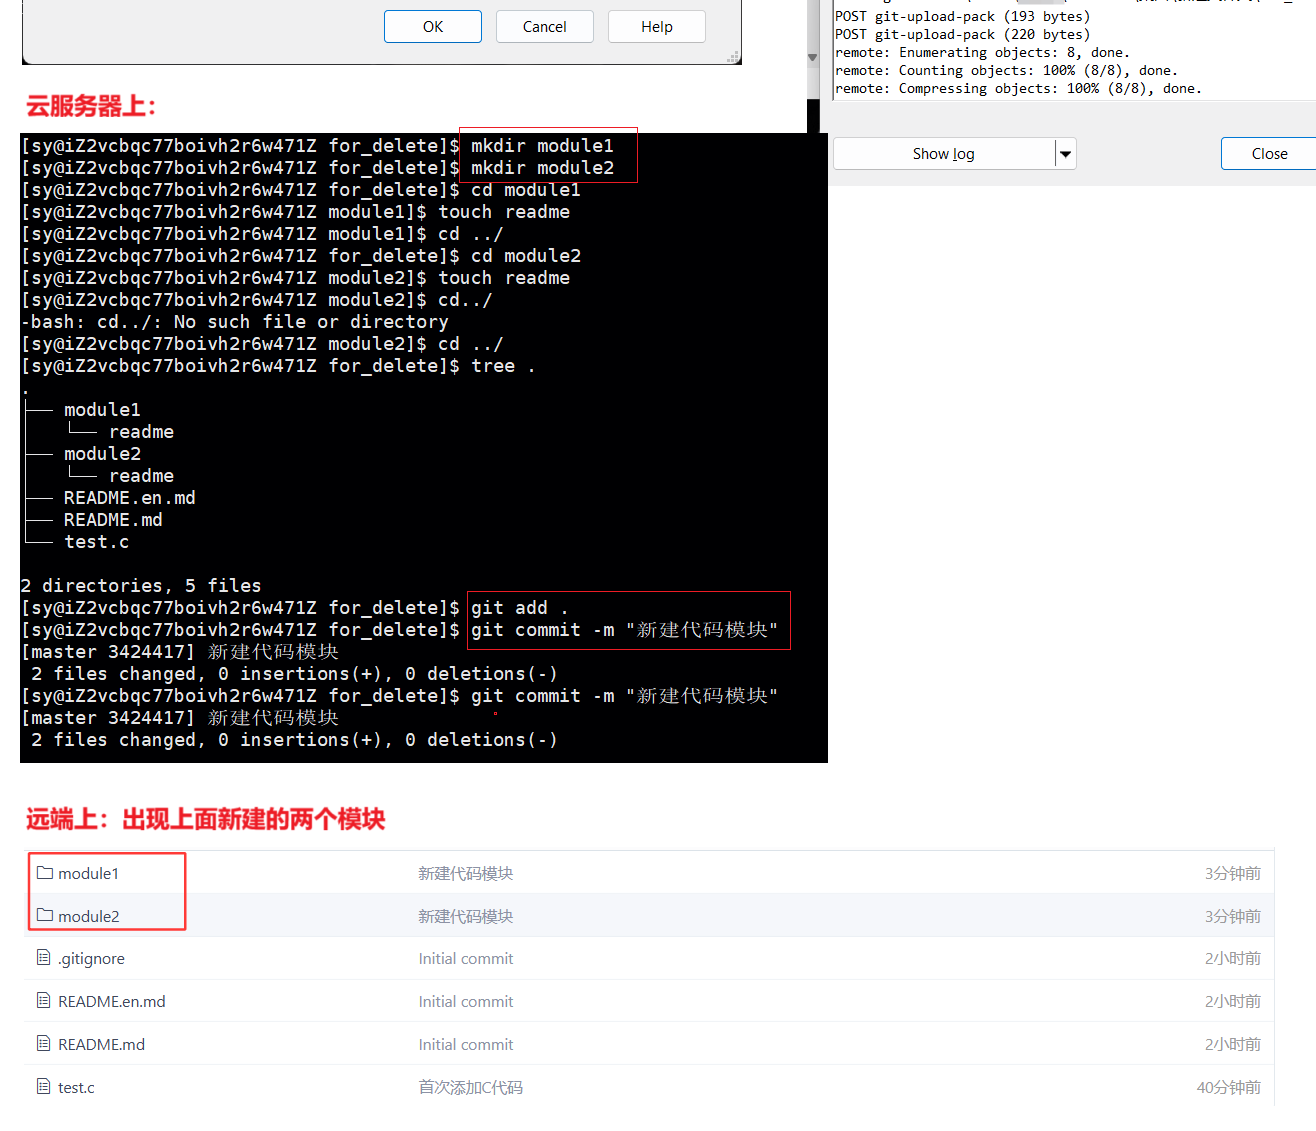Click the 2小时前 timestamp for .gitignore

coord(1232,959)
